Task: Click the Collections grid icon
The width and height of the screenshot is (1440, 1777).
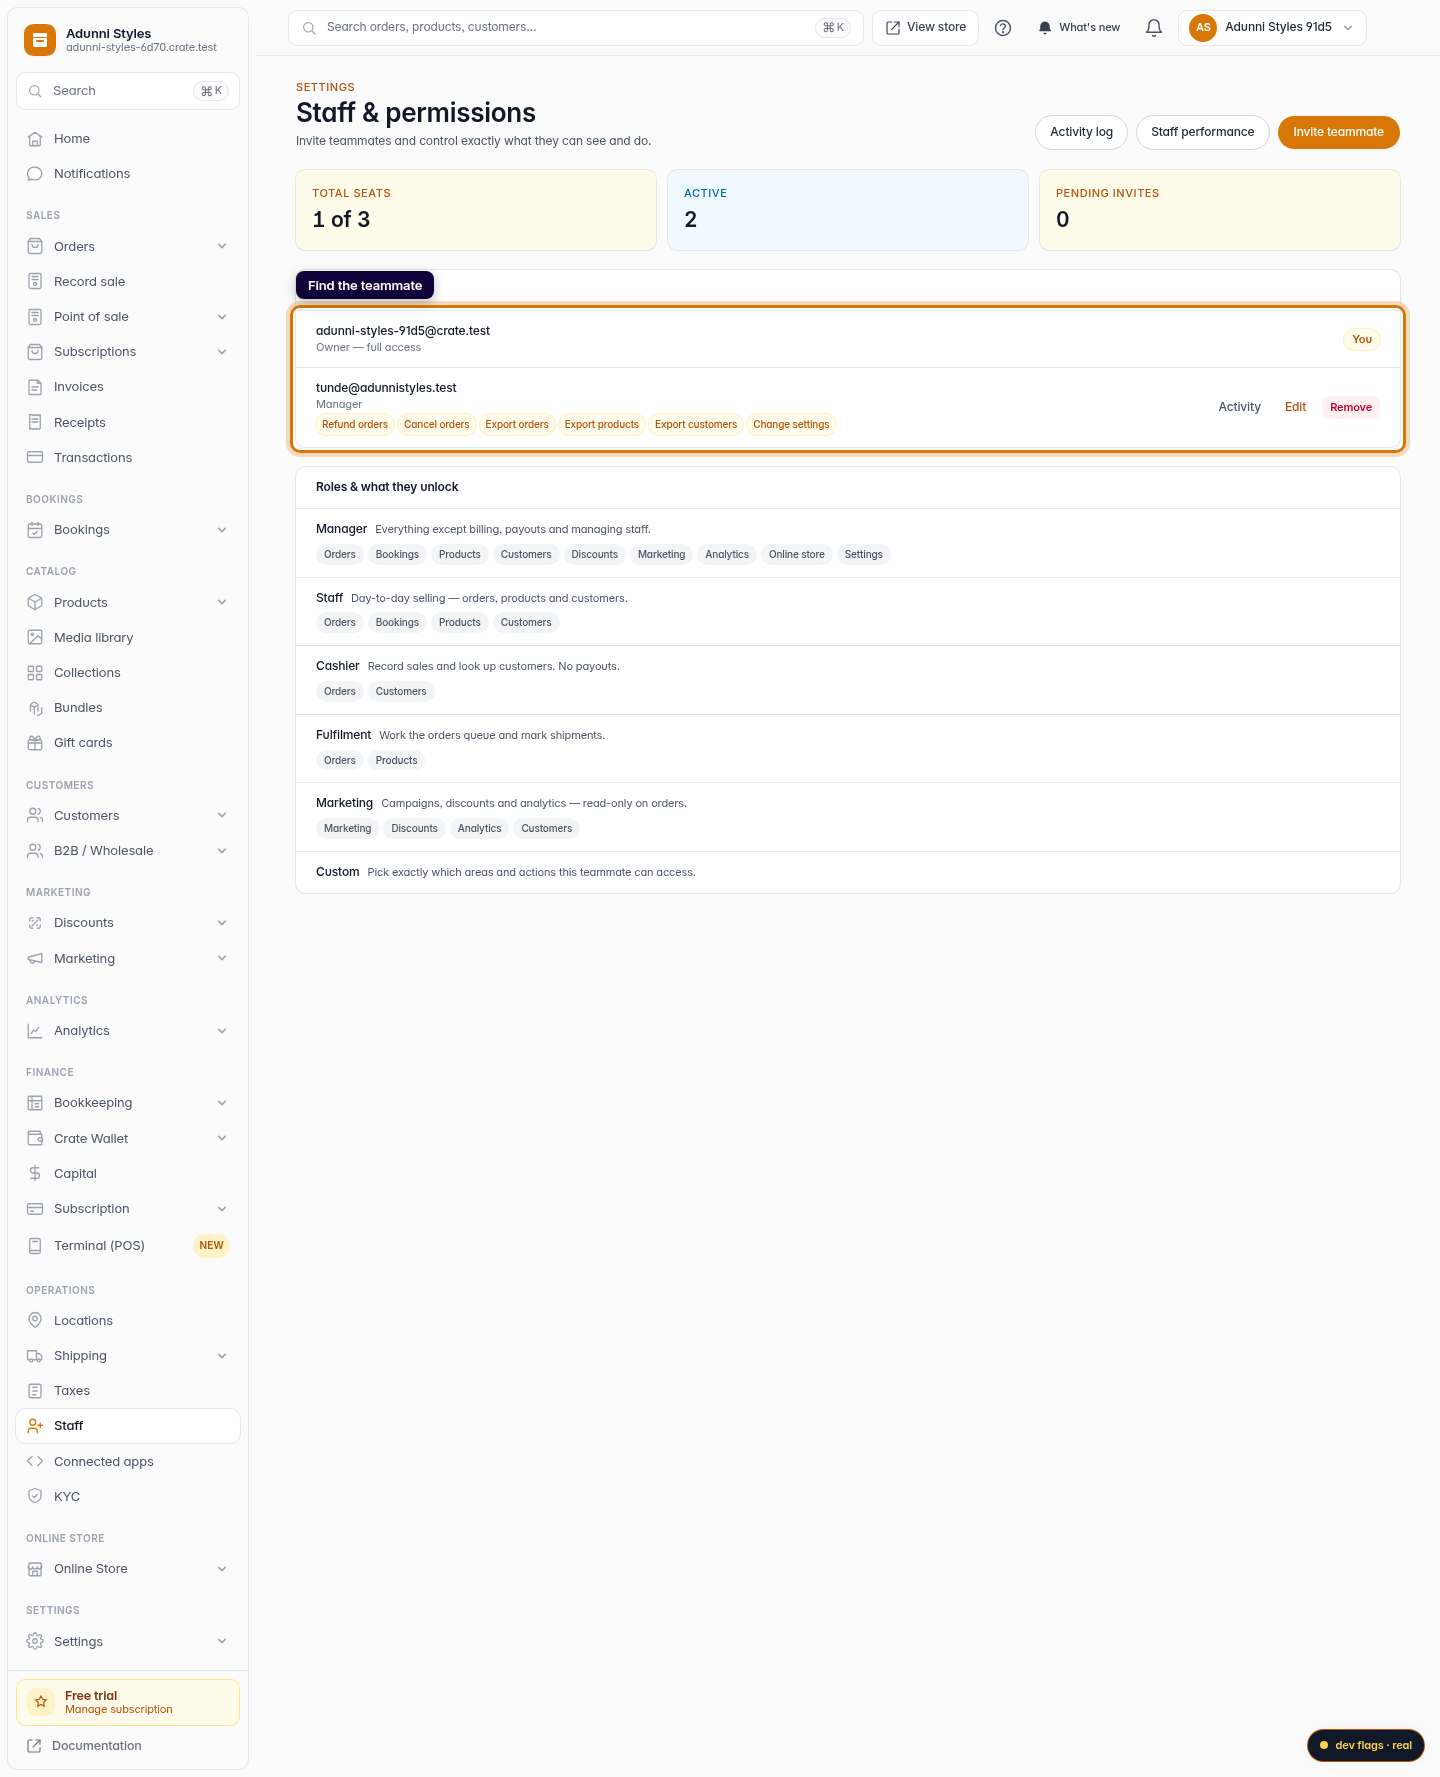Action: tap(35, 673)
